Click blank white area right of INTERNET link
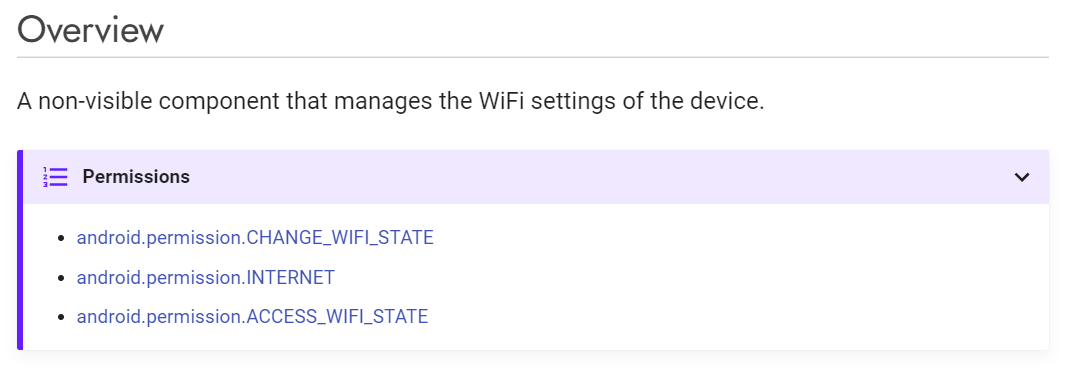Viewport: 1078px width, 385px height. click(688, 278)
